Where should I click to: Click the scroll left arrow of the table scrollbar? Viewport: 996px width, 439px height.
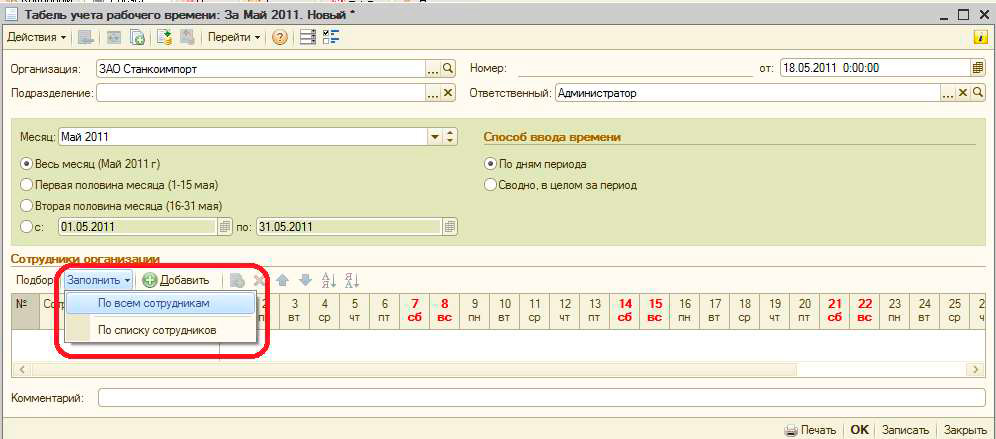[20, 368]
